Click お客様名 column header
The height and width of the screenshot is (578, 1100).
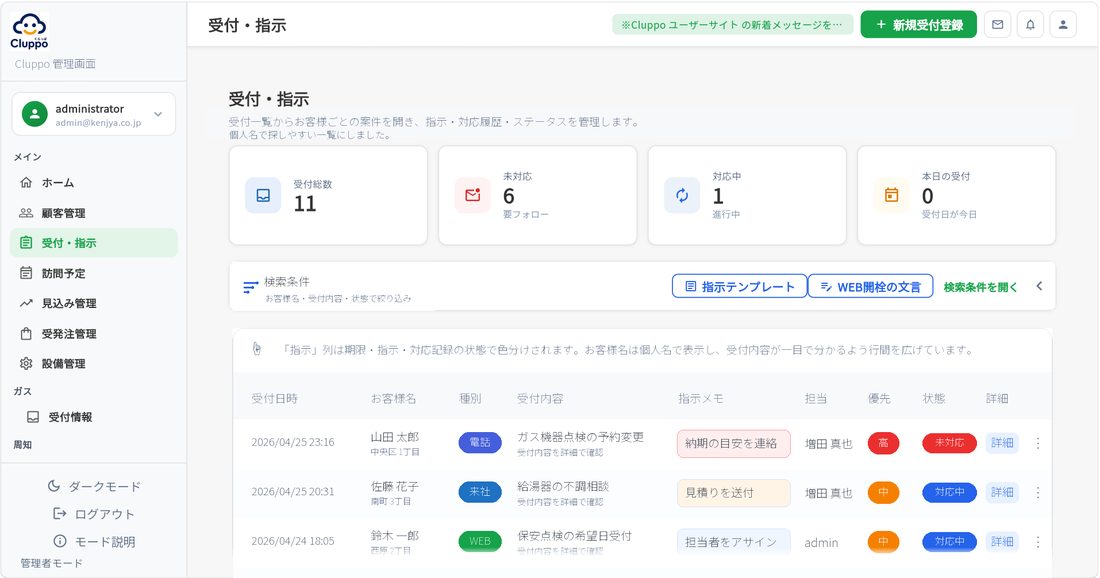point(393,398)
